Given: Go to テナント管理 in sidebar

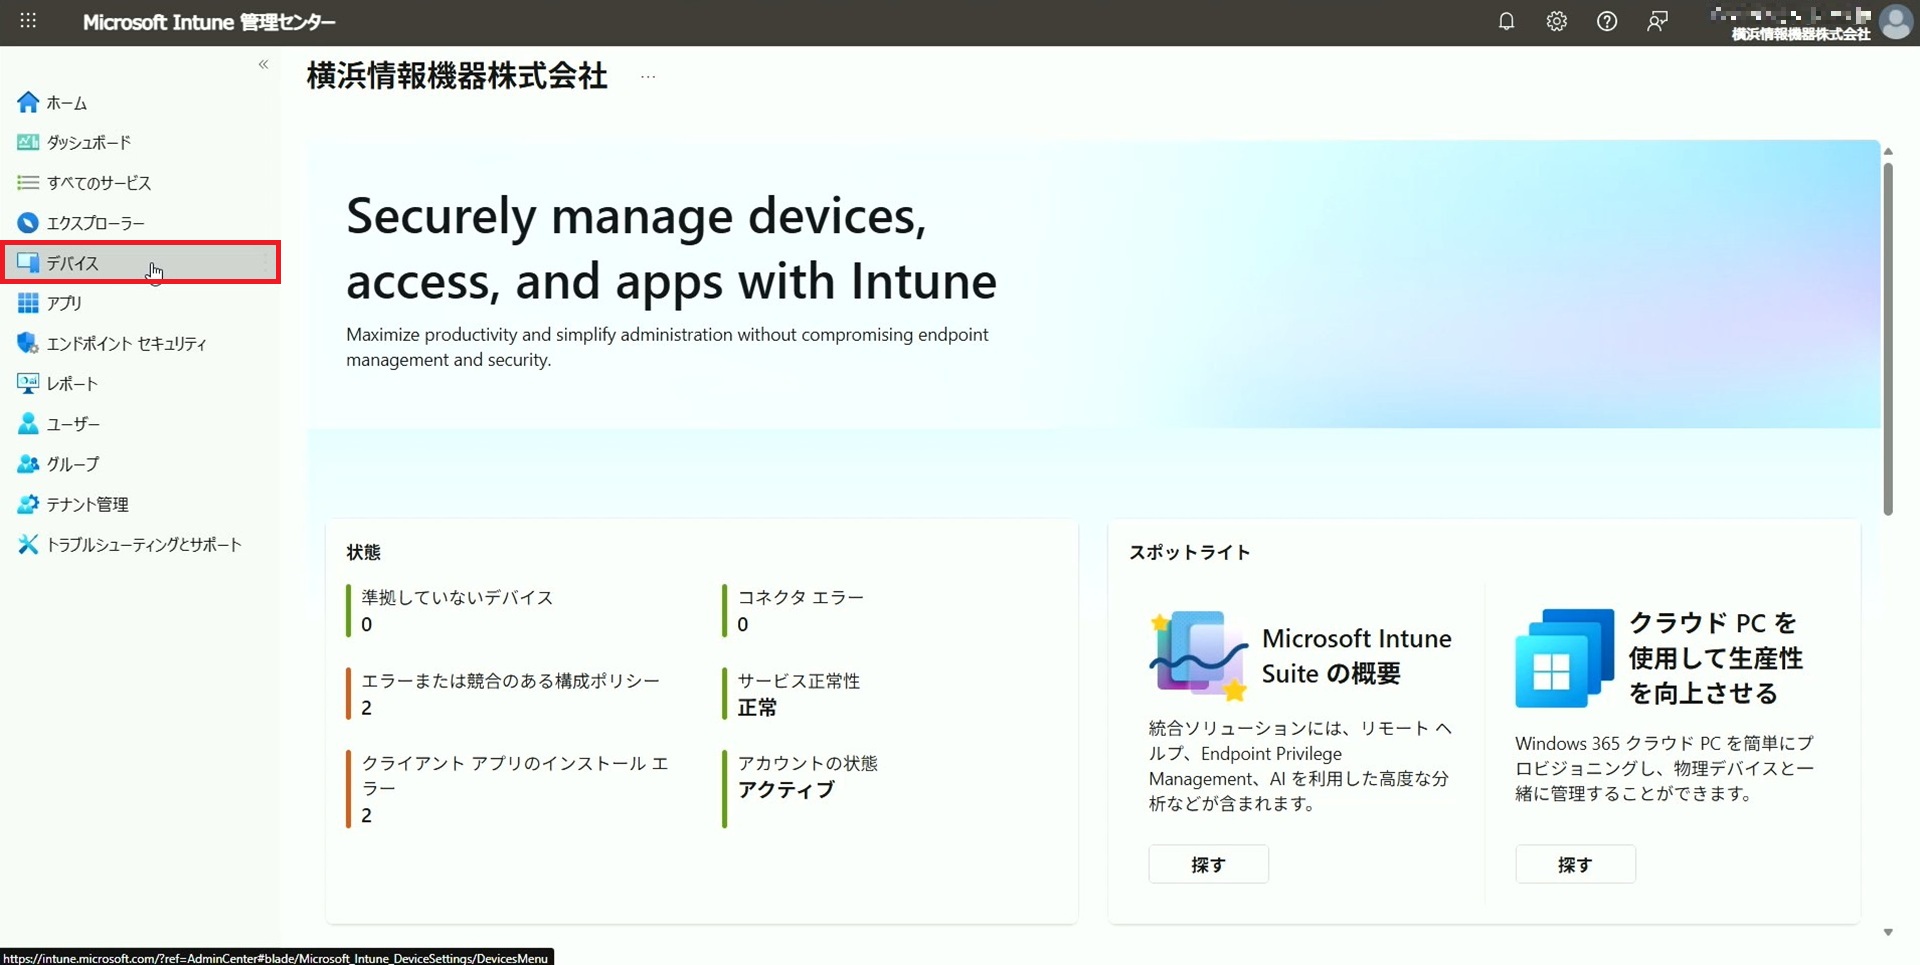Looking at the screenshot, I should pos(87,504).
